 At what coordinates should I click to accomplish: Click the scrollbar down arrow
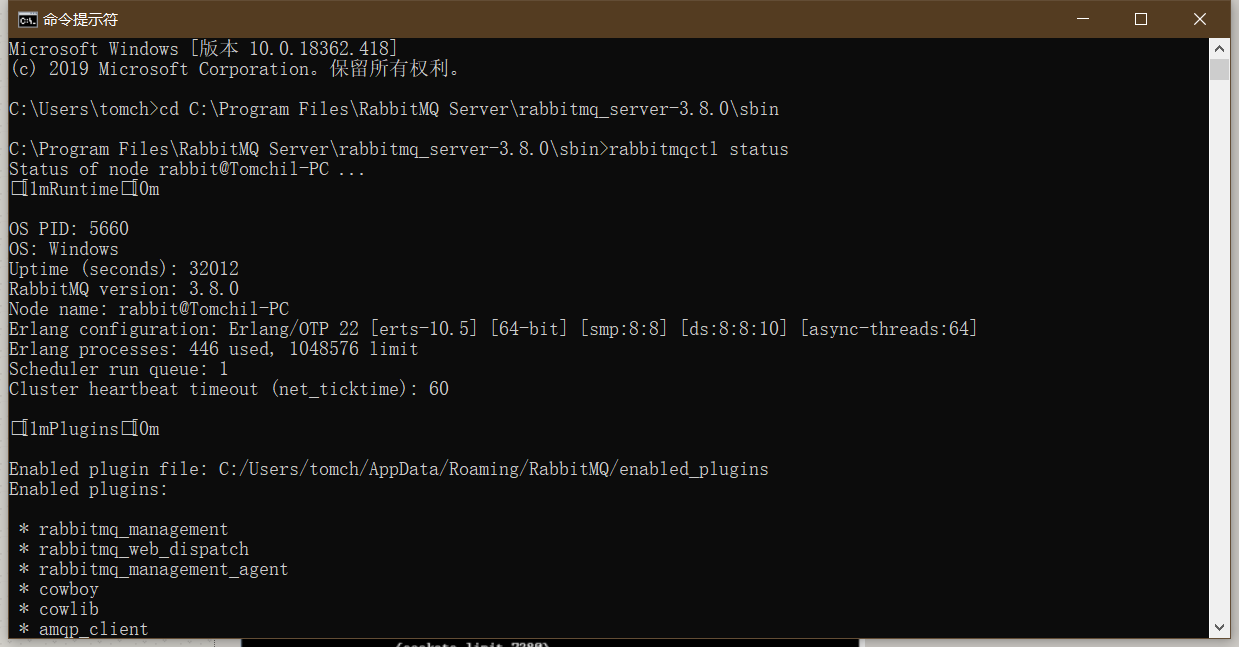(x=1219, y=628)
